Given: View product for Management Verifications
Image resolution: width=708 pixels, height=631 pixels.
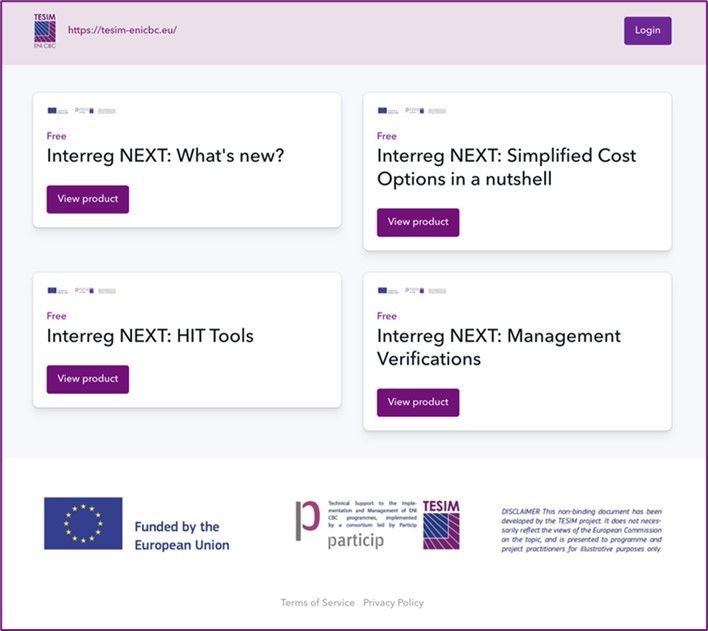Looking at the screenshot, I should (x=417, y=402).
